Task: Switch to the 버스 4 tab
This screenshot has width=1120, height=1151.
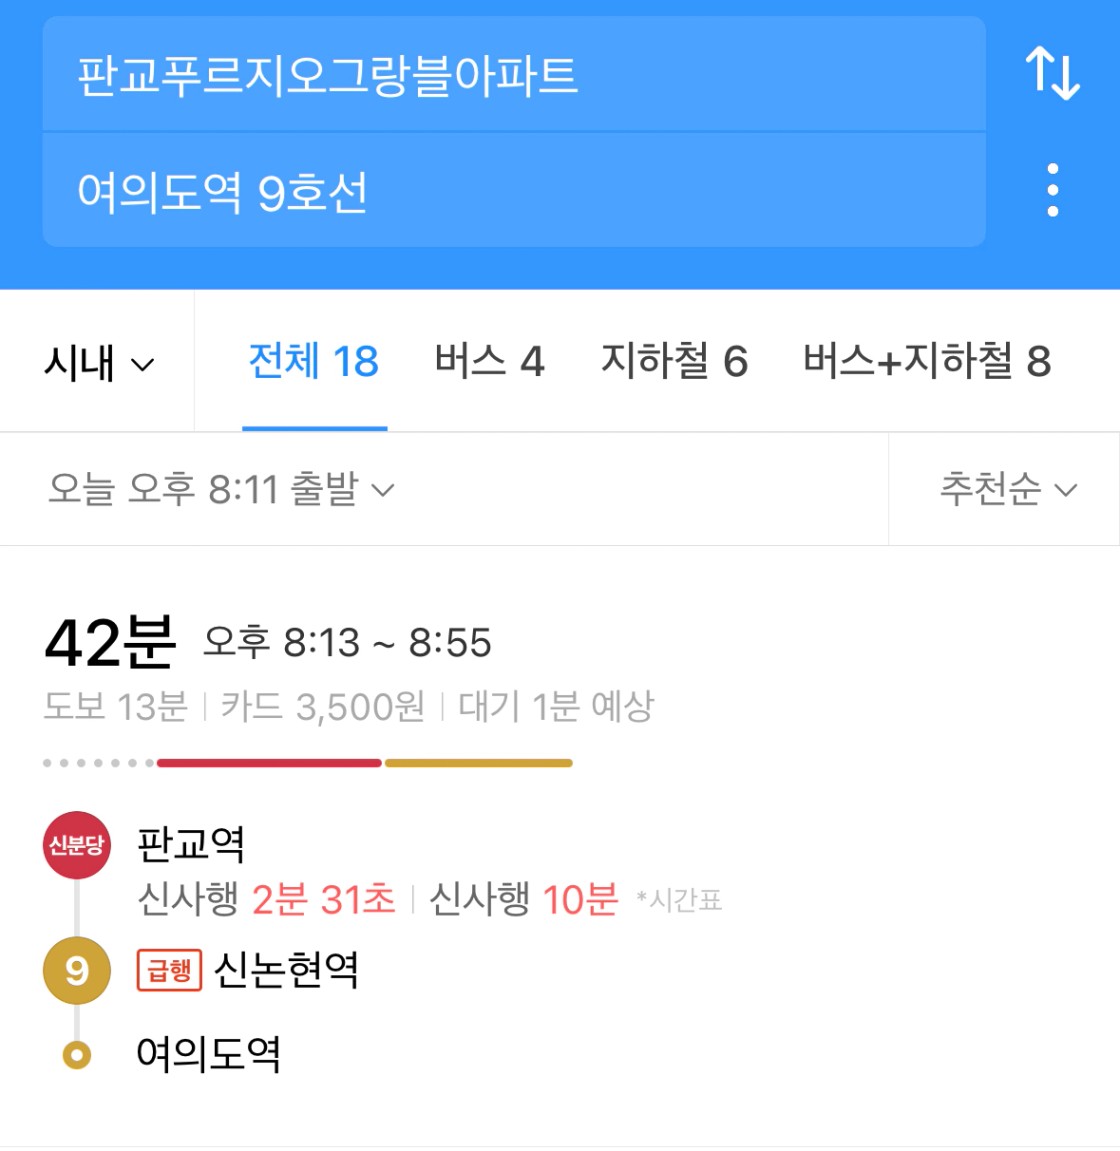Action: [x=489, y=361]
